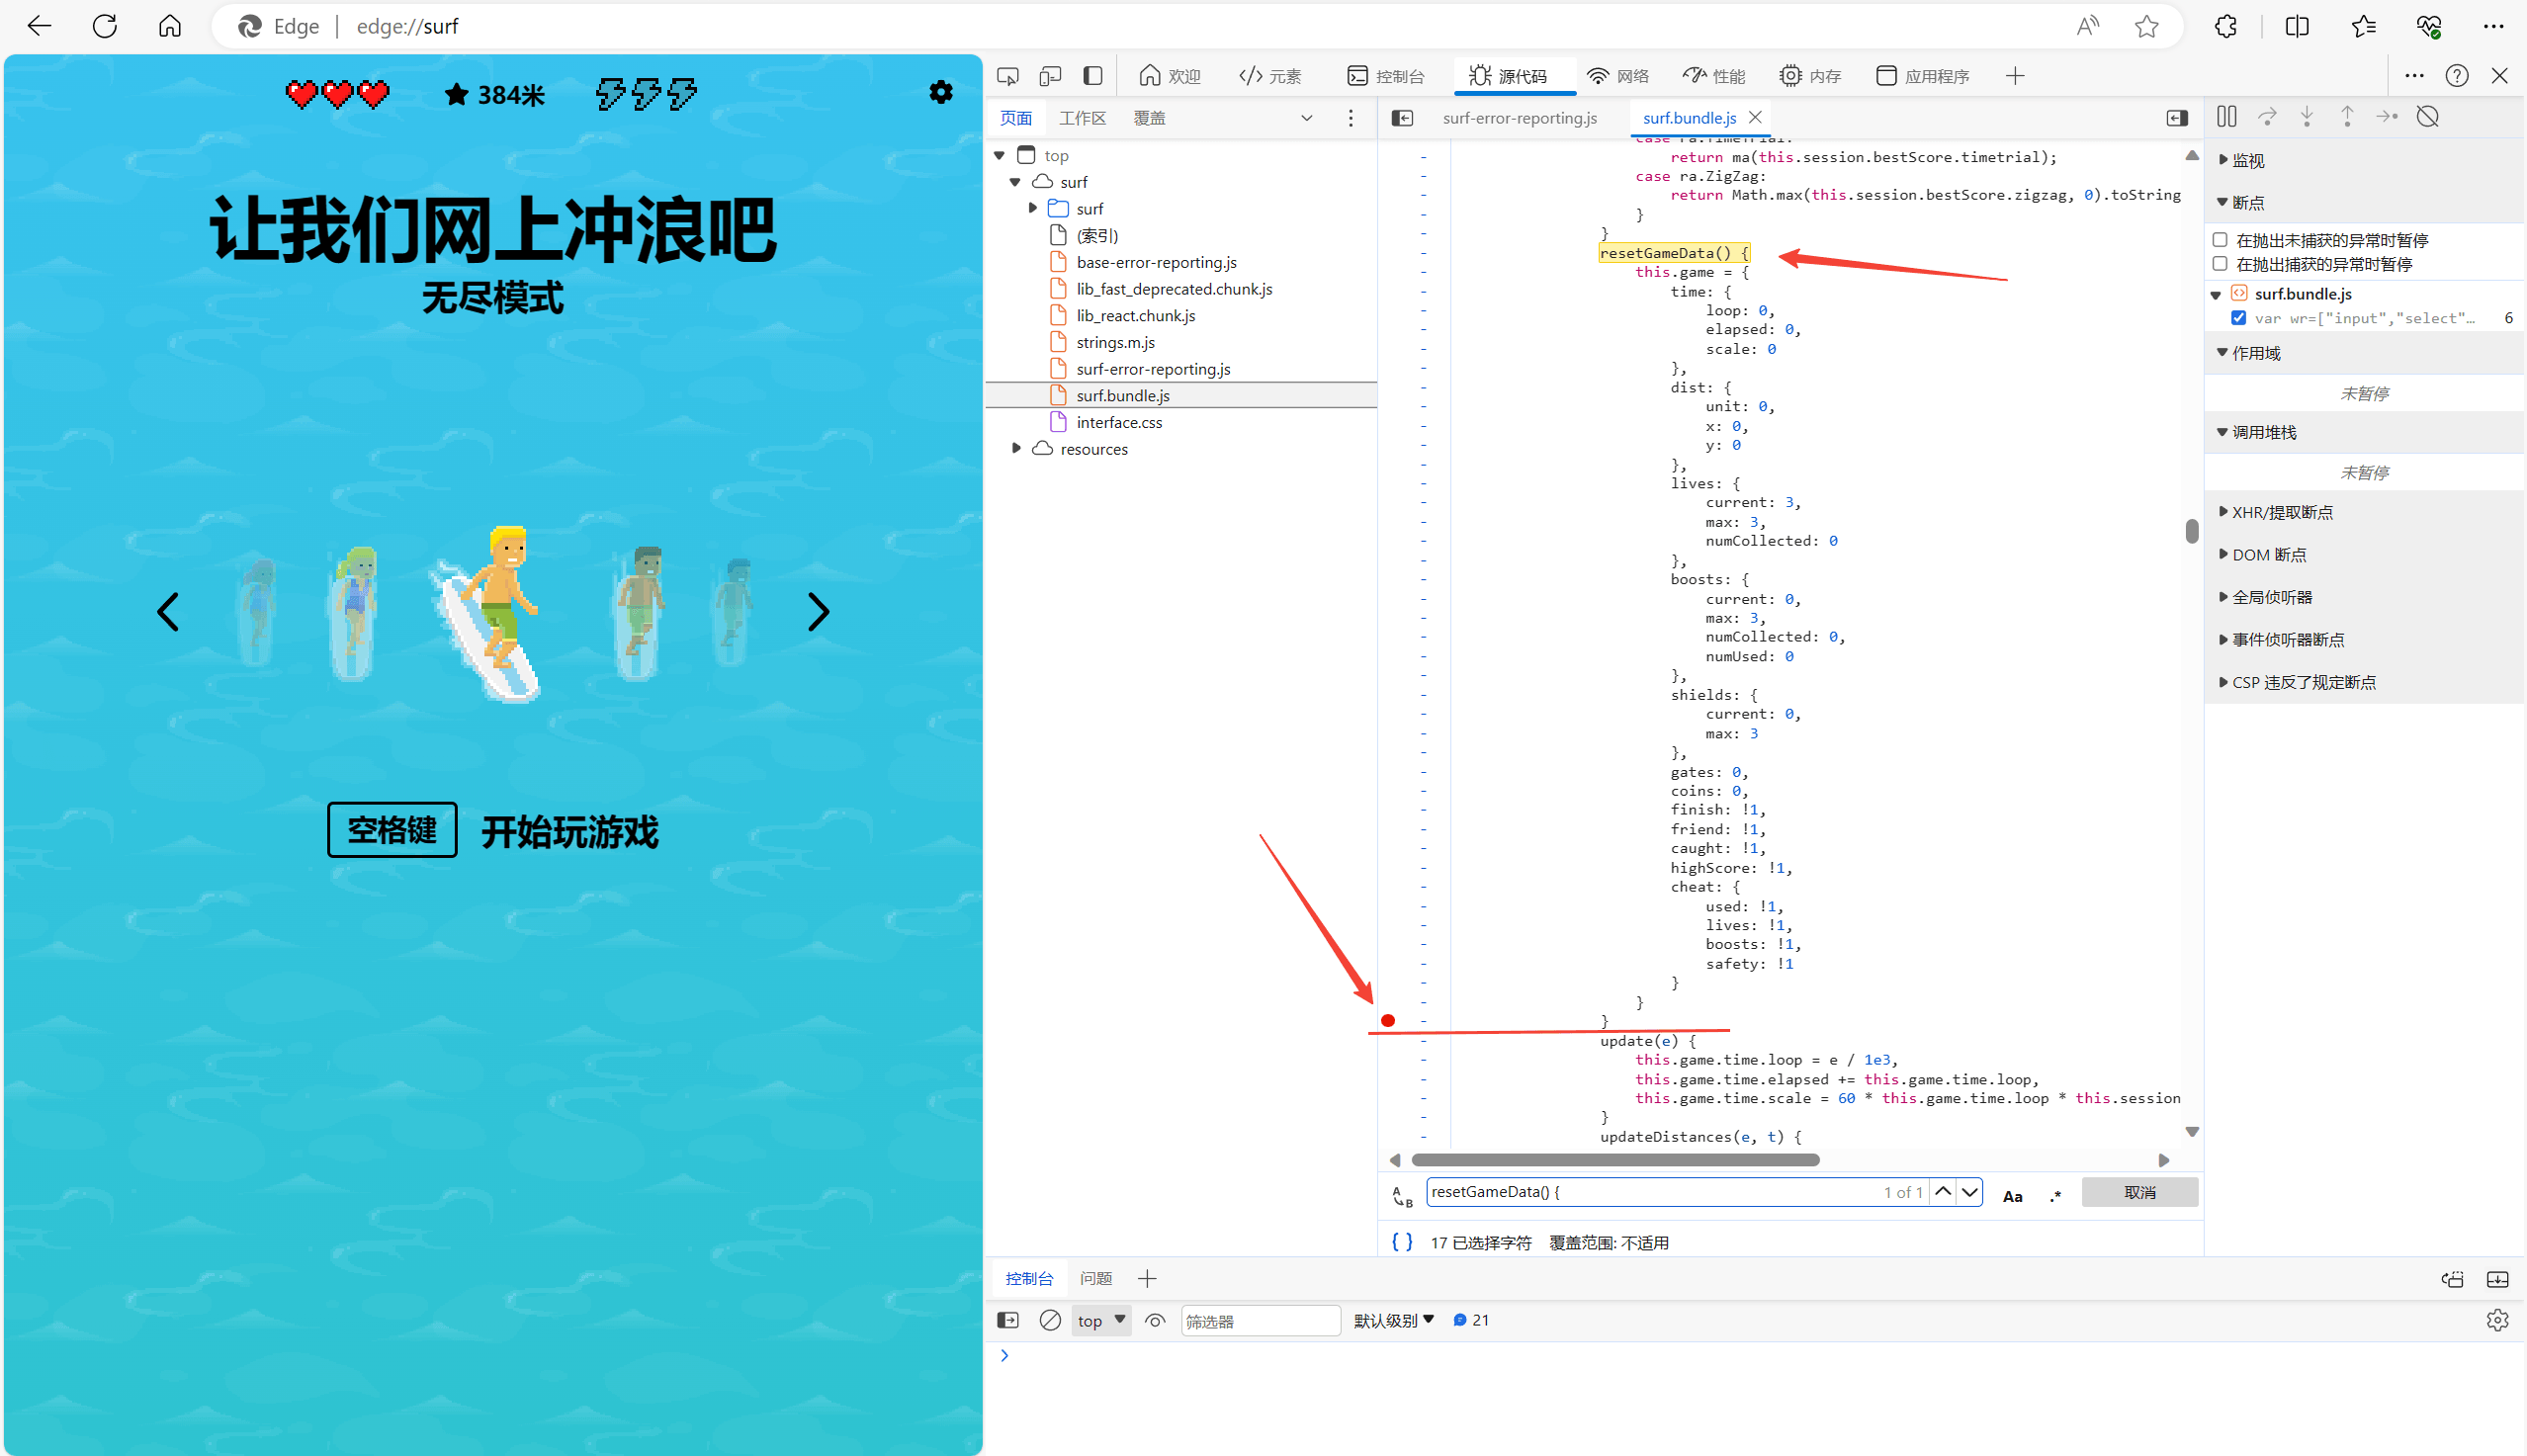The width and height of the screenshot is (2527, 1456).
Task: Toggle DevTools activity bar icon
Action: [x=1093, y=76]
